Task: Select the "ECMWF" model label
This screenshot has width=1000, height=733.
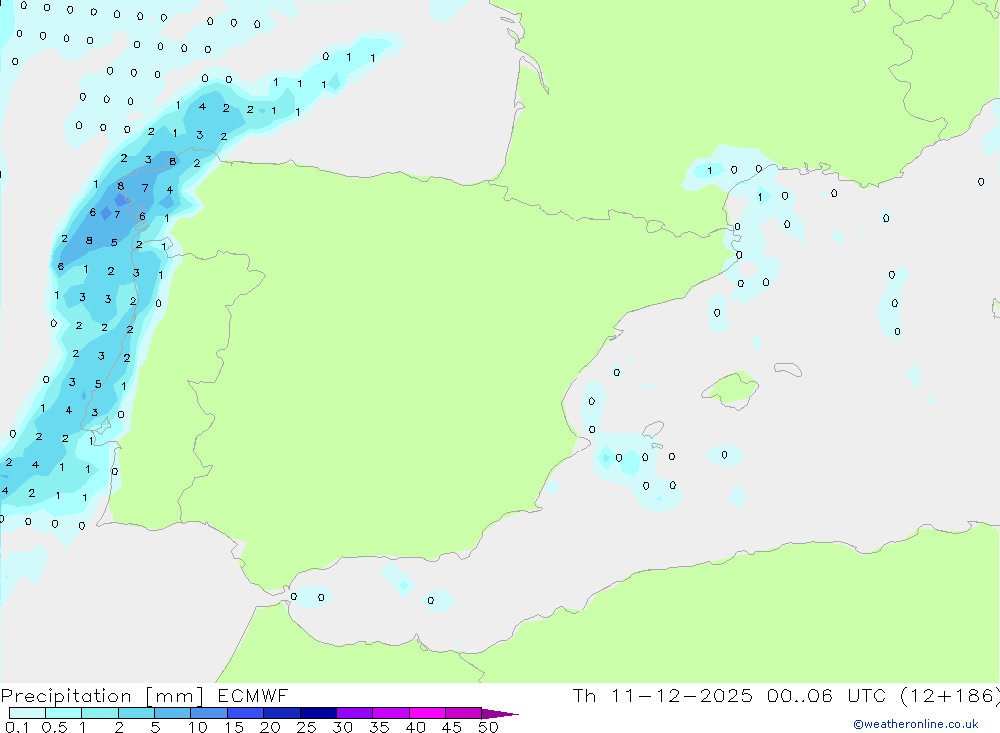Action: point(253,695)
